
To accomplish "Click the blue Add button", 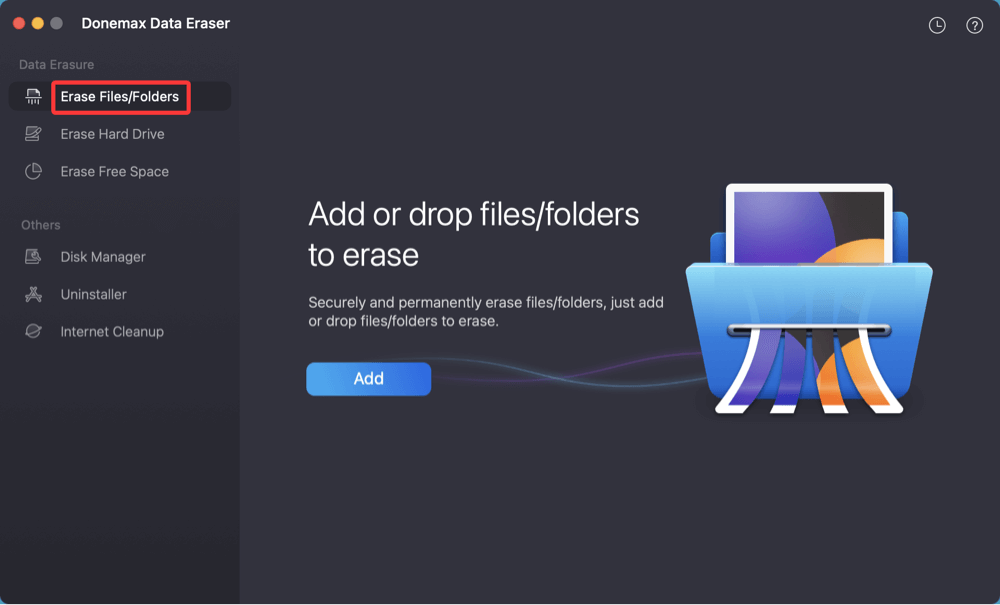I will [x=368, y=378].
